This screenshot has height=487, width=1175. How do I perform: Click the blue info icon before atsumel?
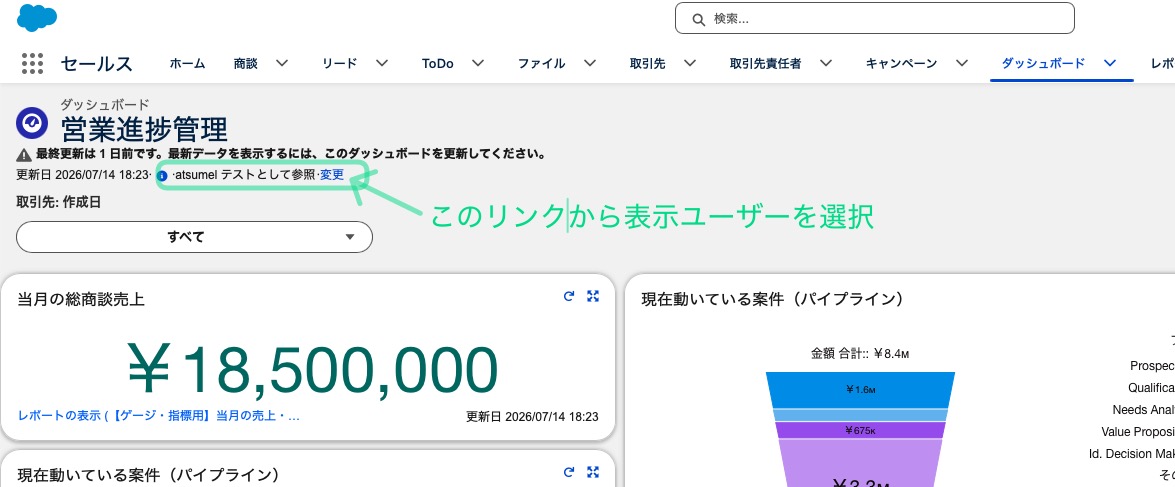pyautogui.click(x=162, y=175)
